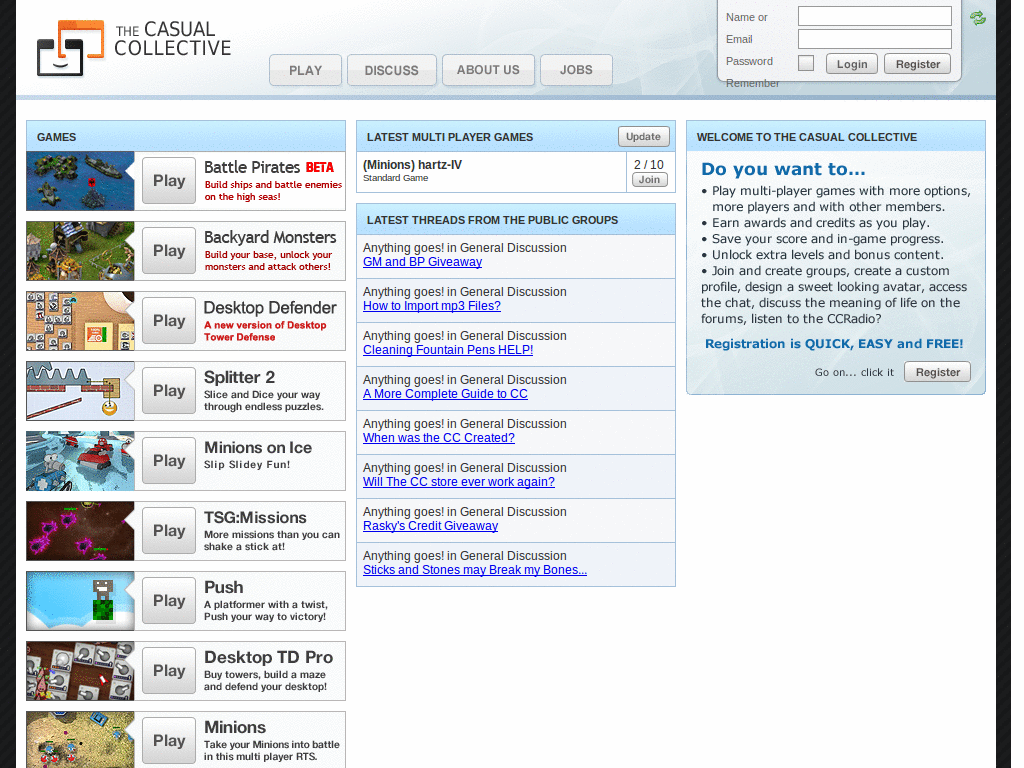Image resolution: width=1024 pixels, height=768 pixels.
Task: Click the Splitter 2 title
Action: coord(239,377)
